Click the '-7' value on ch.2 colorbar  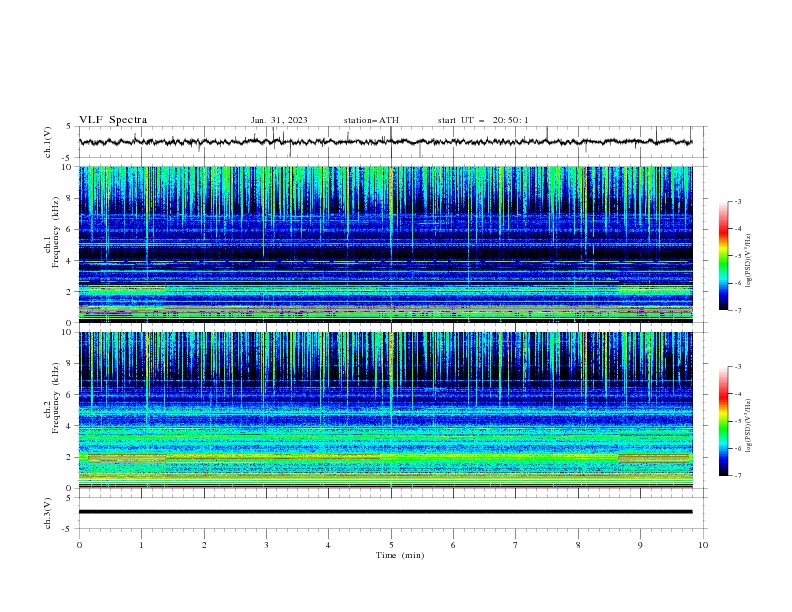[x=738, y=476]
